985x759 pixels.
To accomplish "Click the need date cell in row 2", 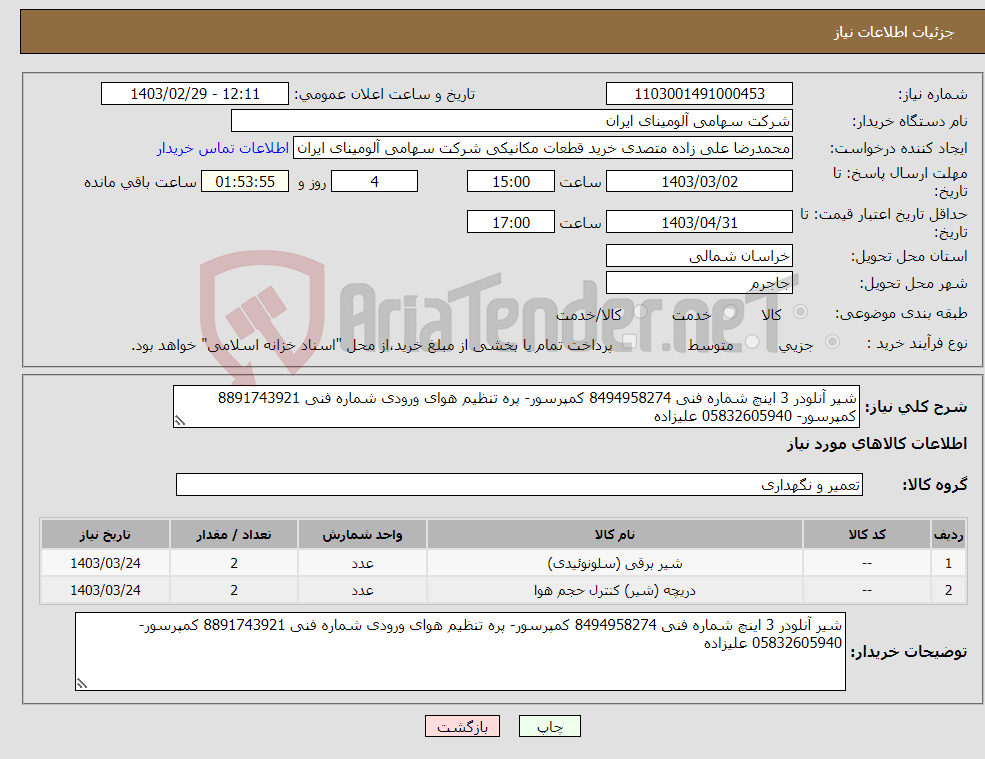I will 105,590.
